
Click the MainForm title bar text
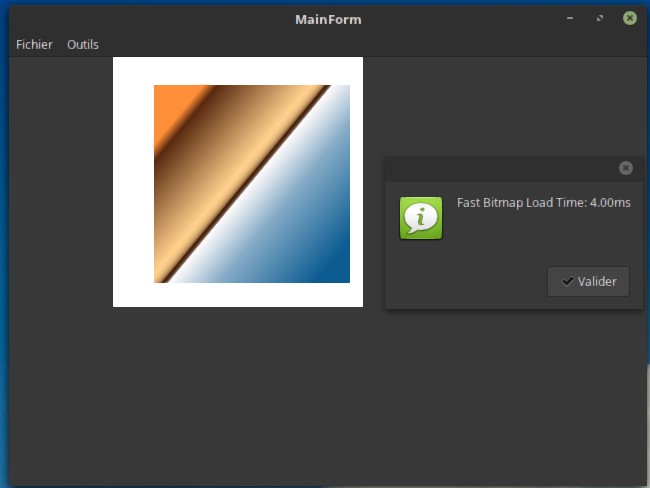(x=328, y=19)
